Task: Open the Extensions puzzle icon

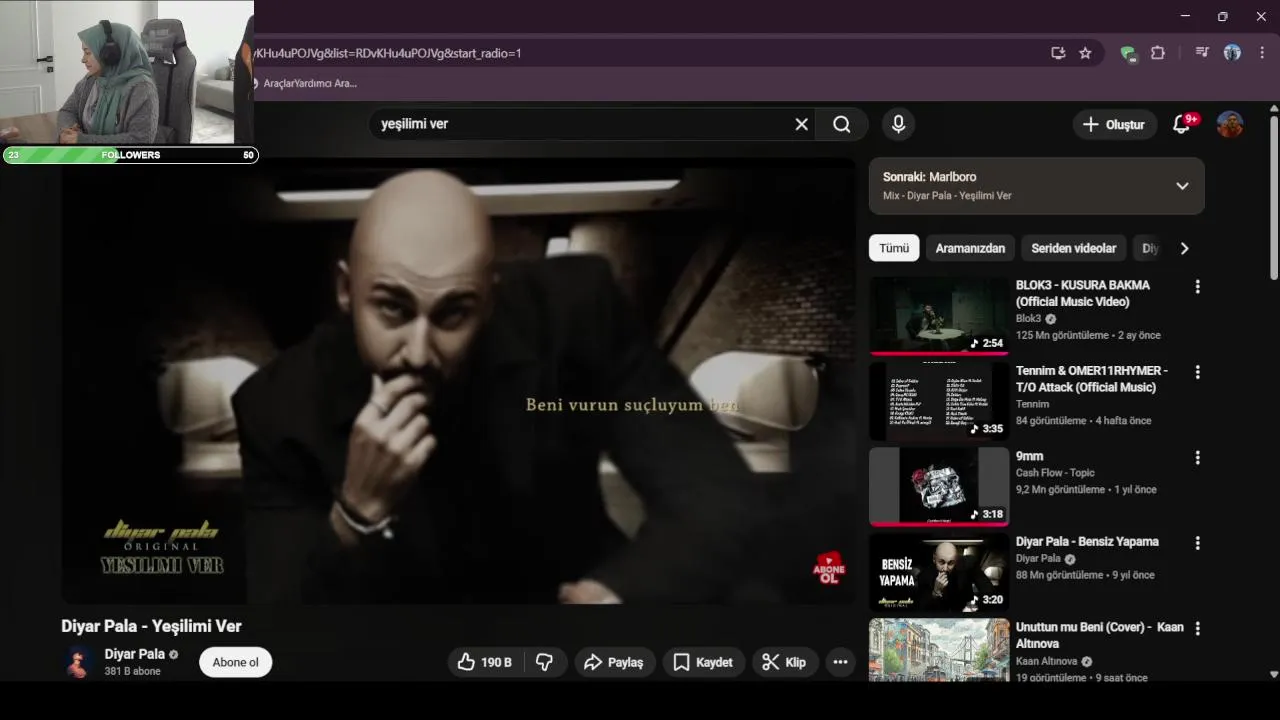Action: pos(1158,53)
